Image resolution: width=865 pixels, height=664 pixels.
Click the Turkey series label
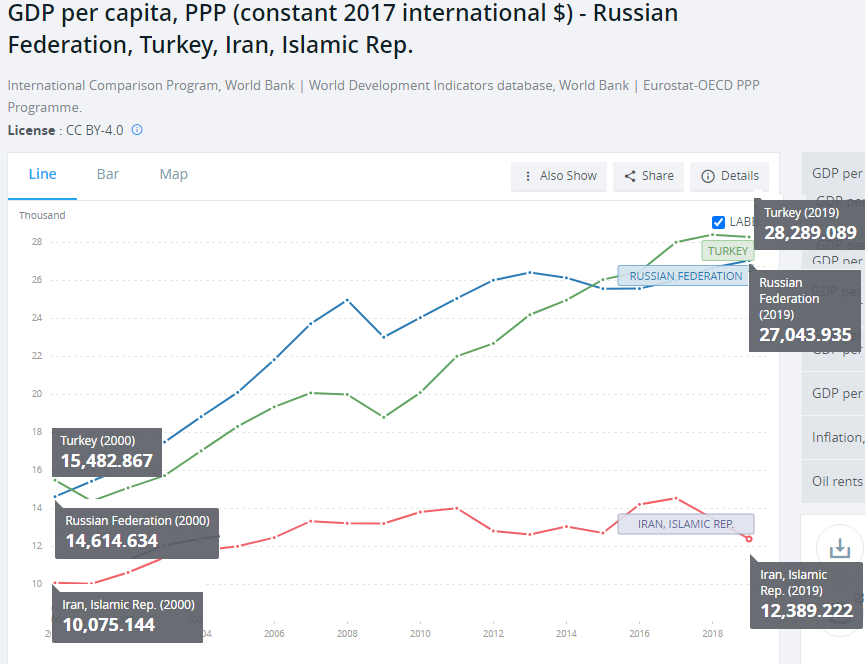click(x=728, y=251)
